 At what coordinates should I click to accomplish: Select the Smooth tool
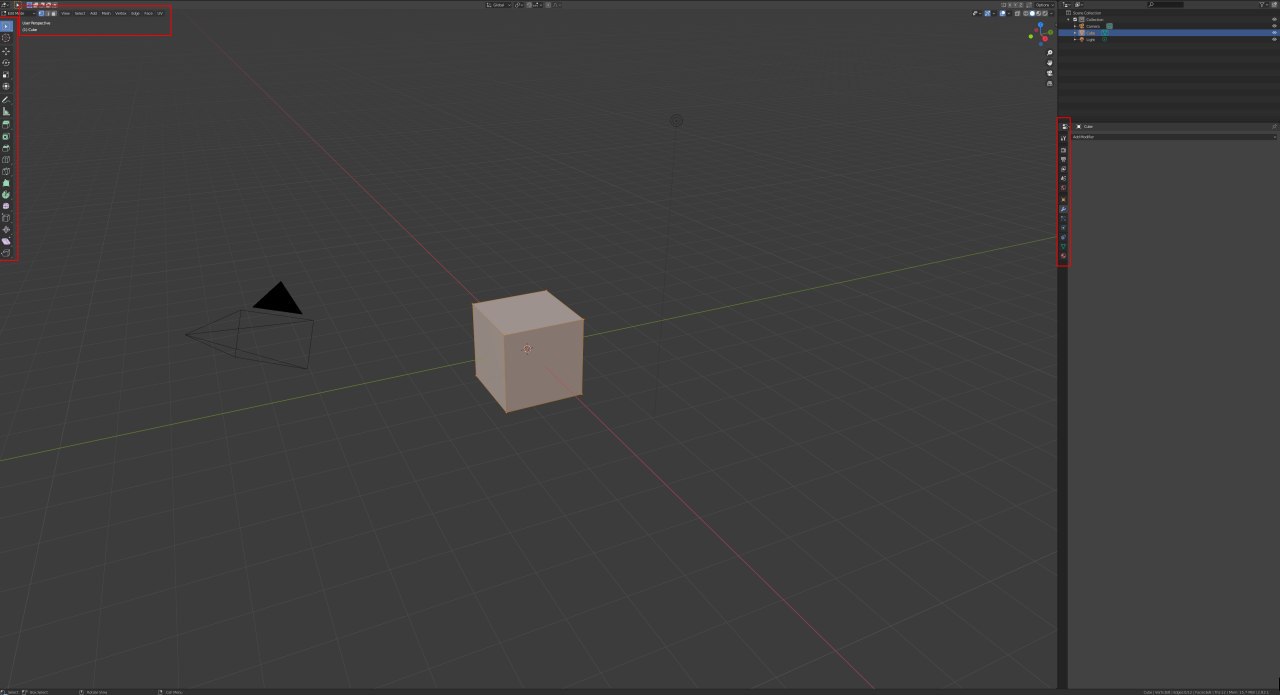point(6,206)
